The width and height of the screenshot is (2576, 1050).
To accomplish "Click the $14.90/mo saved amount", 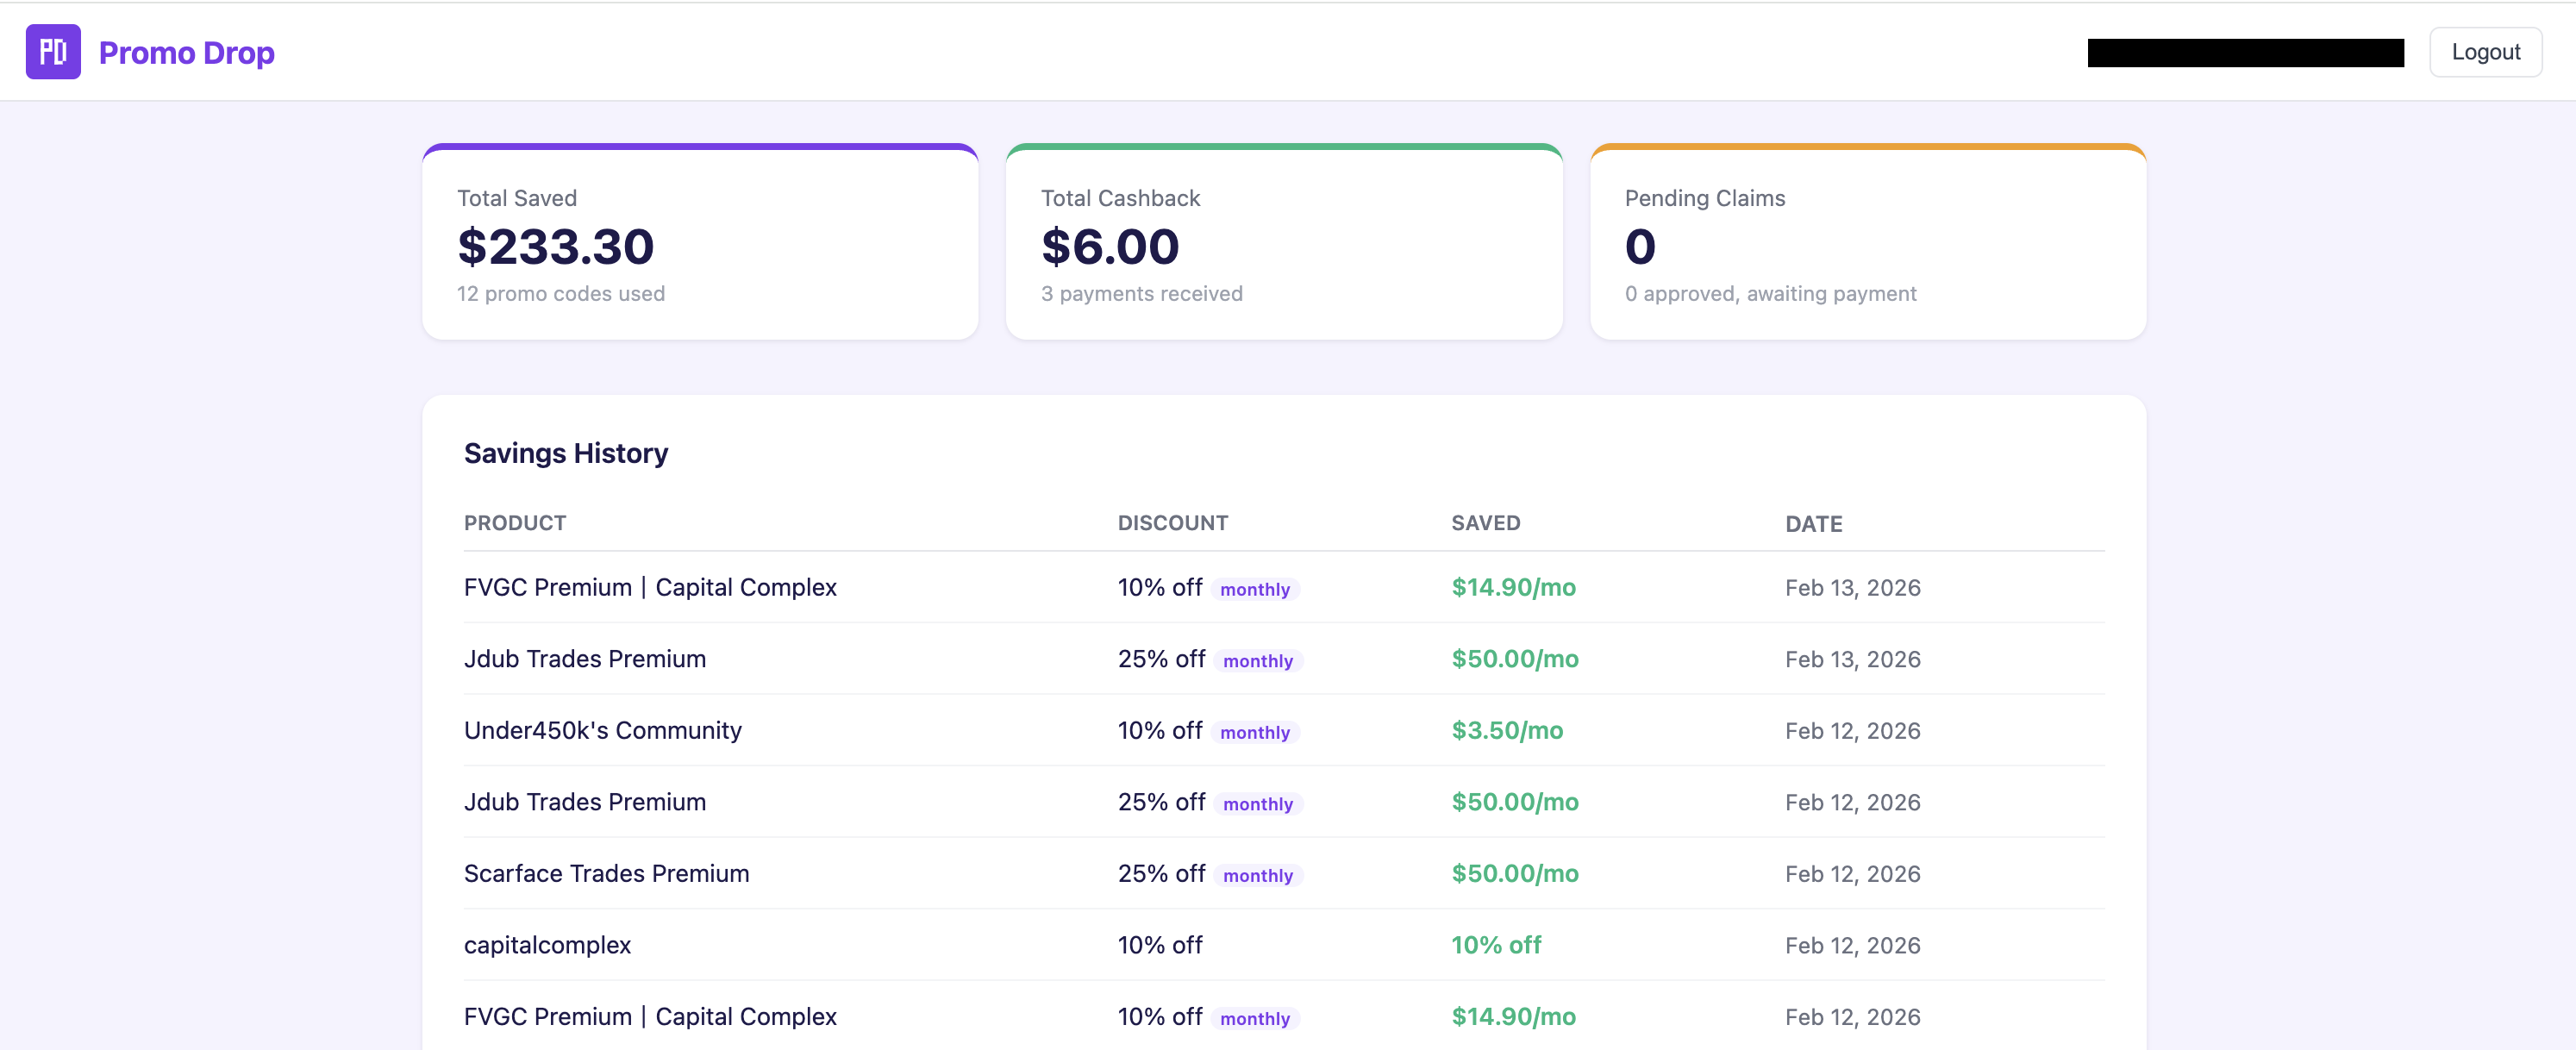I will pos(1513,588).
